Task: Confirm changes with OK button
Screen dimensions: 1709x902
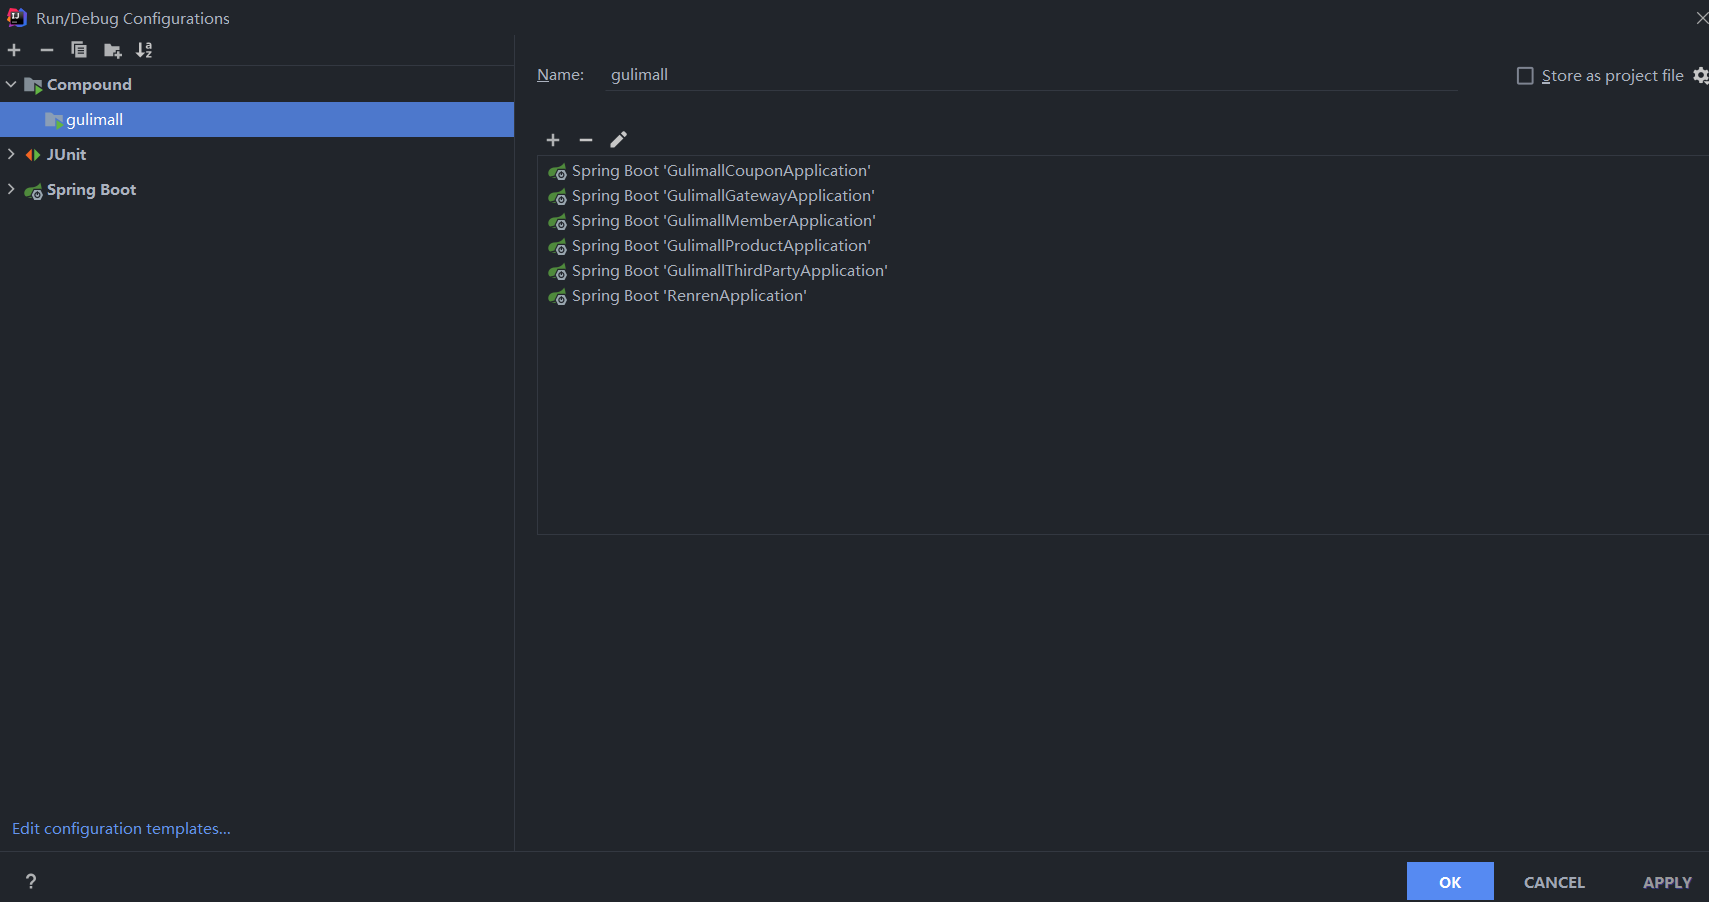Action: click(x=1450, y=881)
